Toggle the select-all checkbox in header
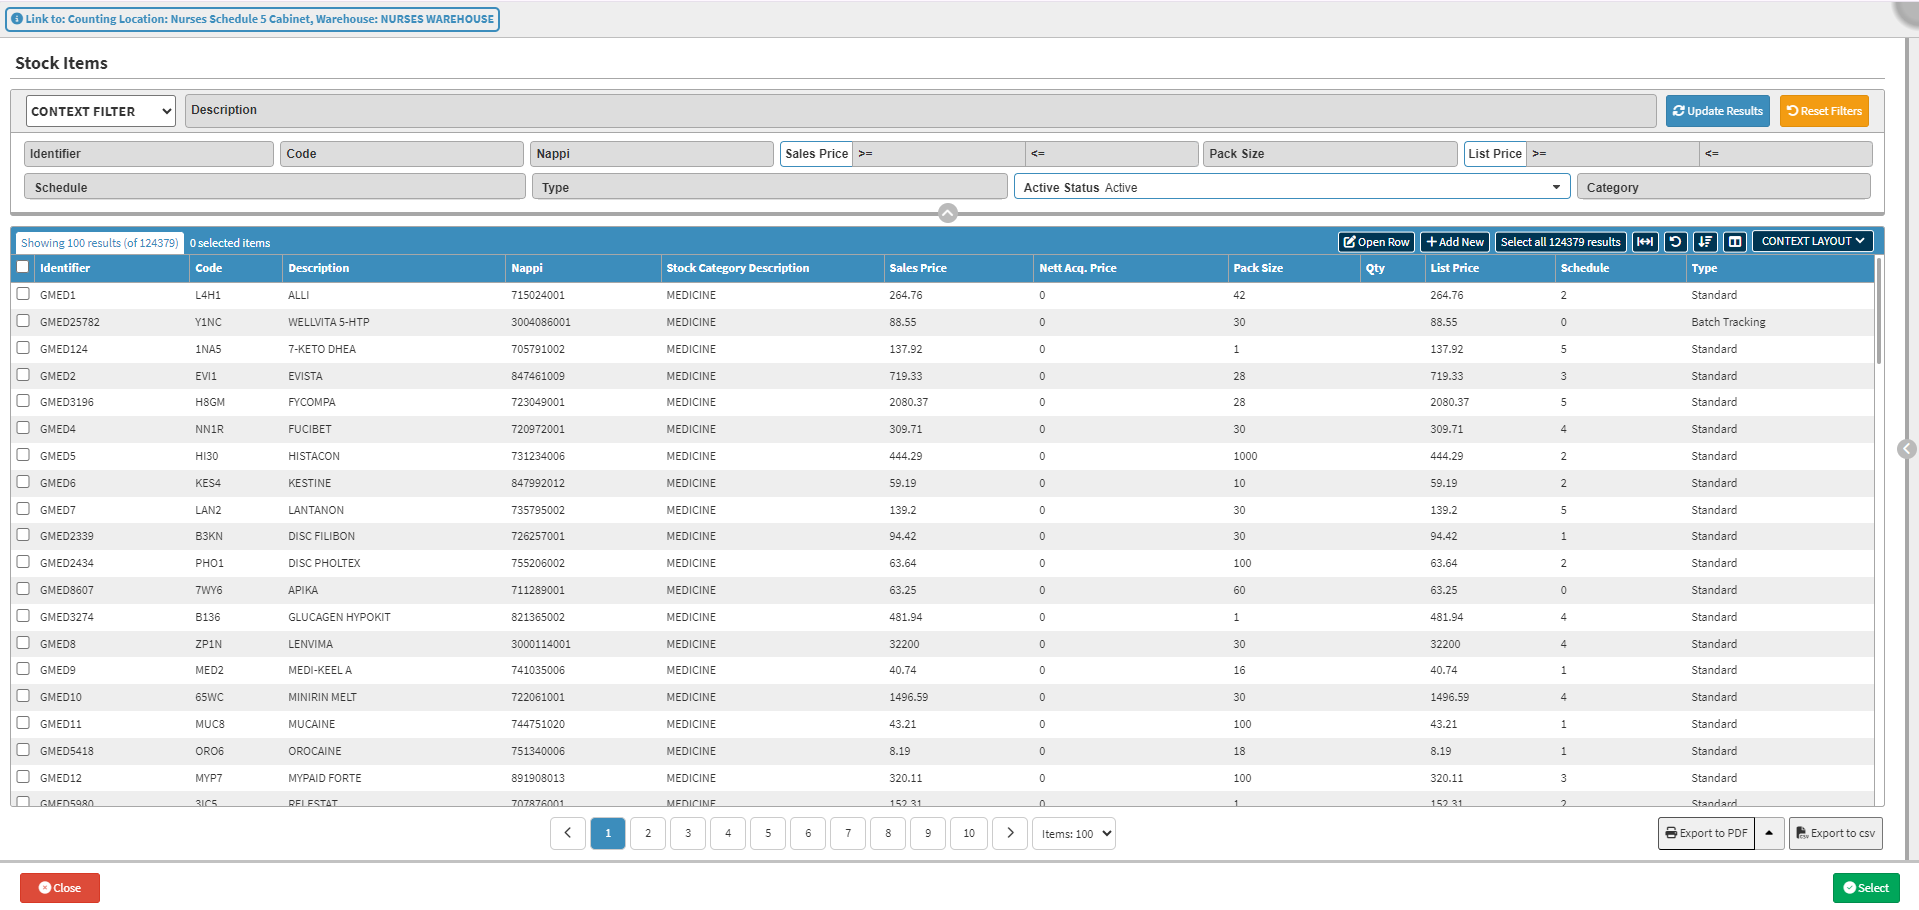Viewport: 1919px width, 910px height. (x=23, y=267)
